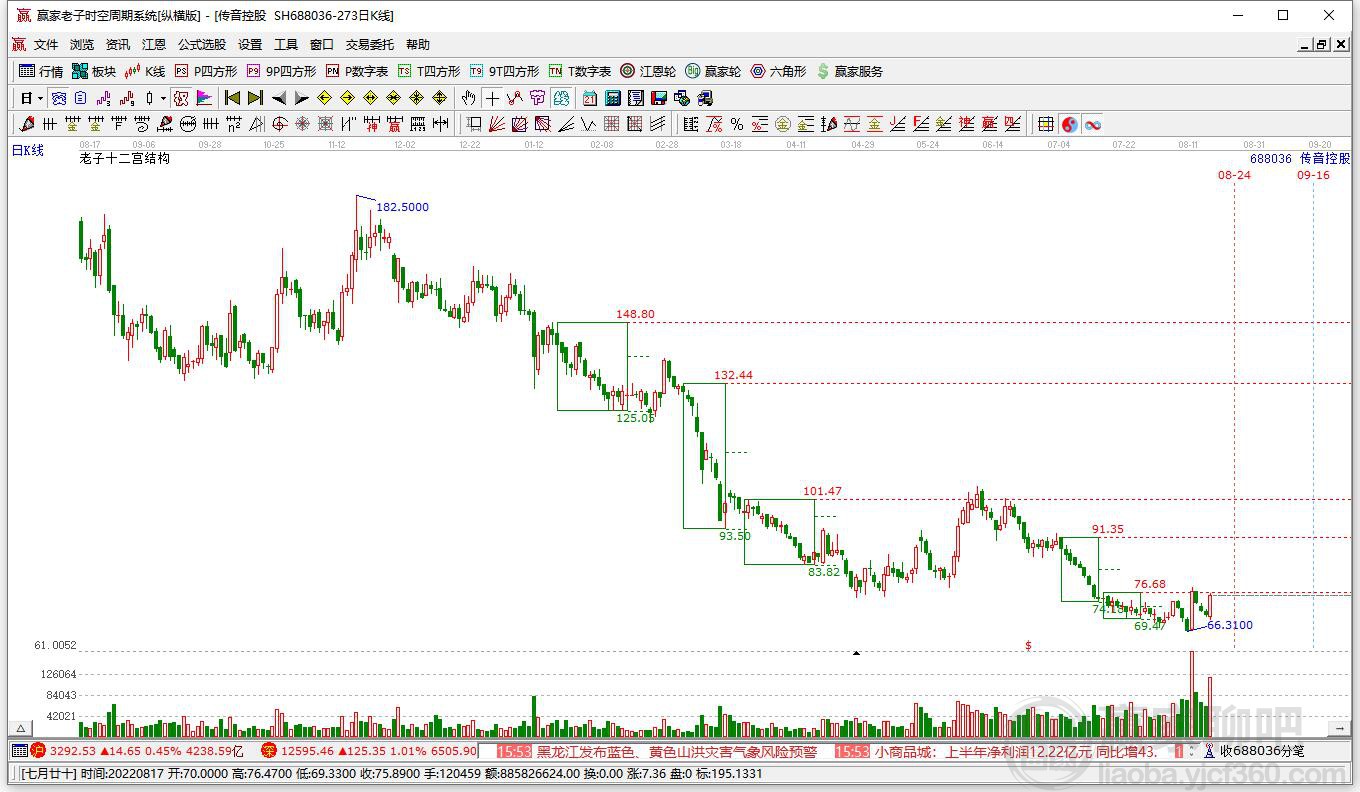
Task: Click the save floppy disk icon
Action: pos(658,98)
